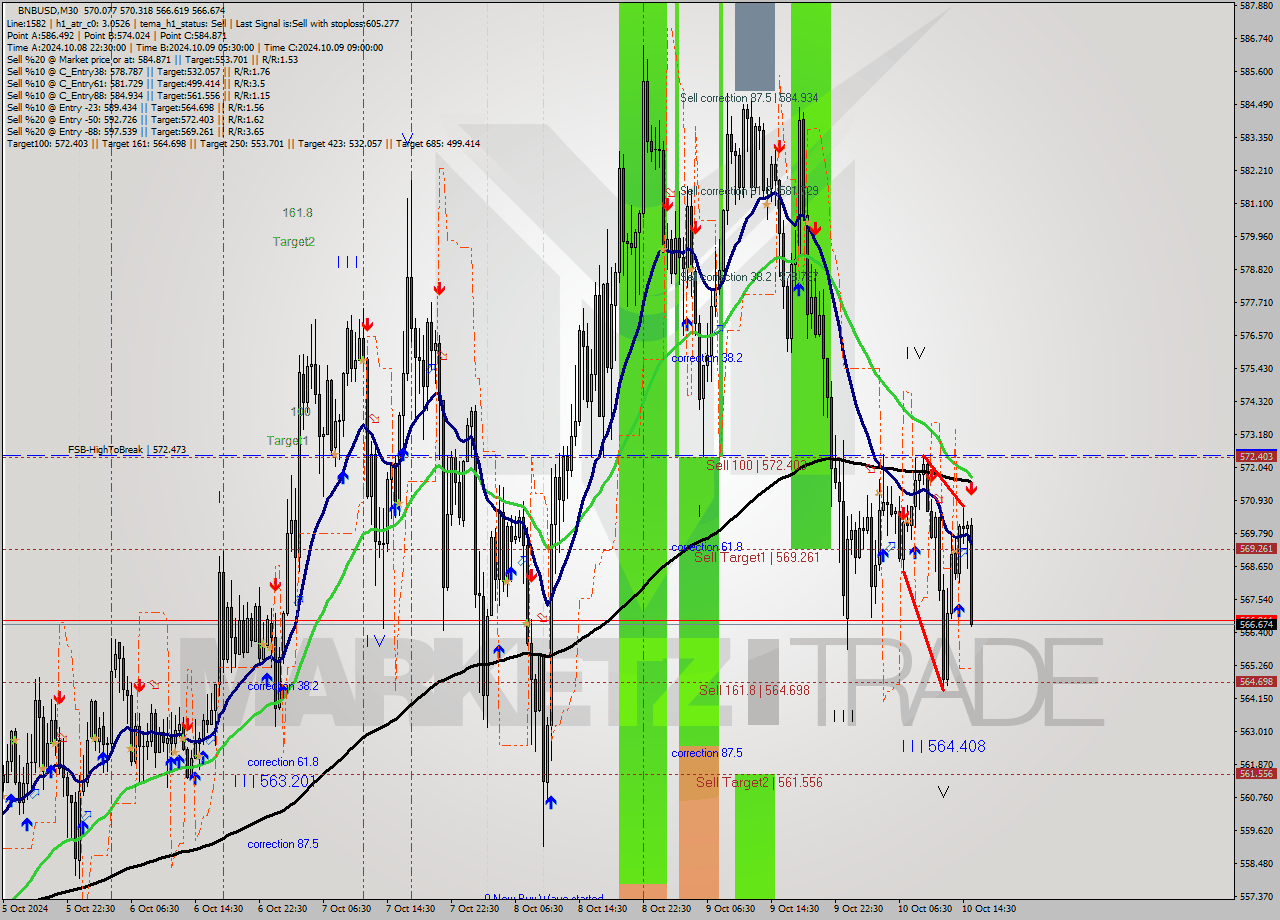Click the FSB-HighToBreak 572.473 label

point(127,450)
